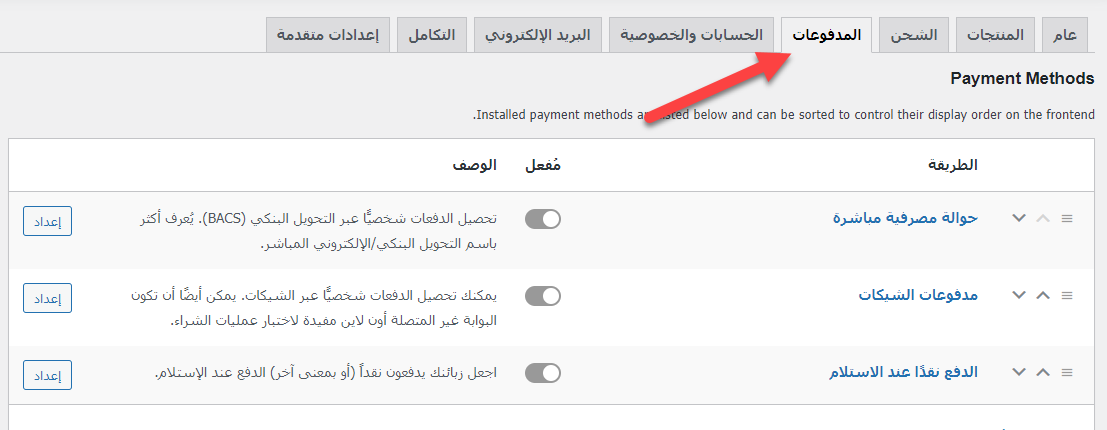Enable the حوالة مصرفية مباشرة payment toggle

point(543,218)
